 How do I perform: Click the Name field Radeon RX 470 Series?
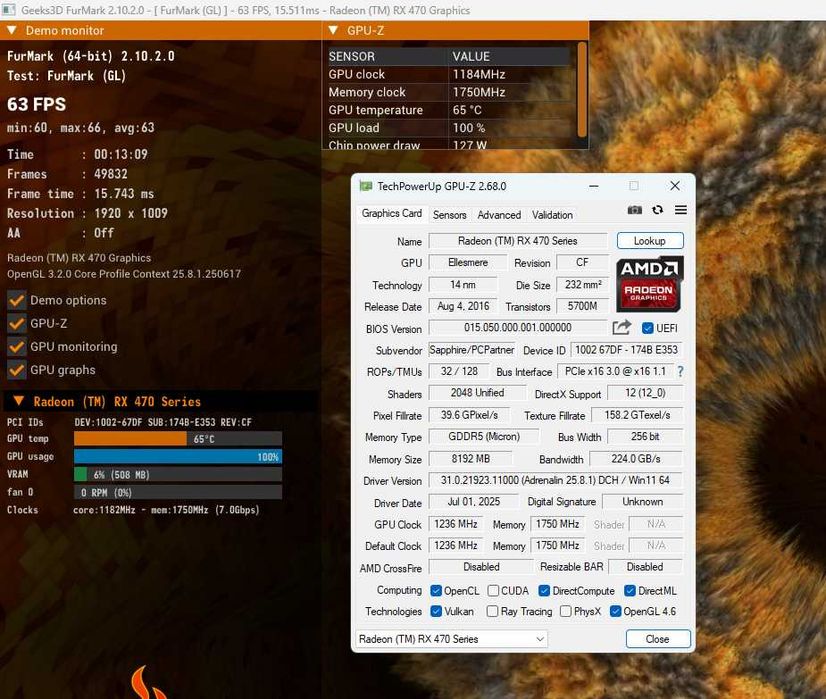point(518,241)
